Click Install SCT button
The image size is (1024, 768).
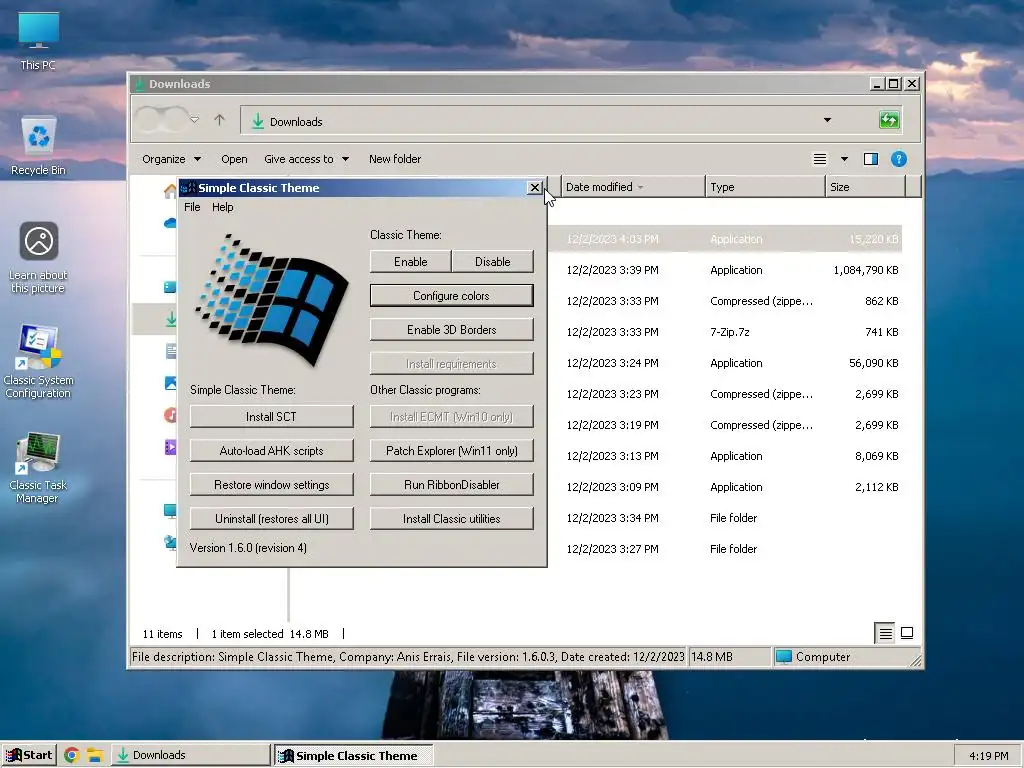point(271,417)
